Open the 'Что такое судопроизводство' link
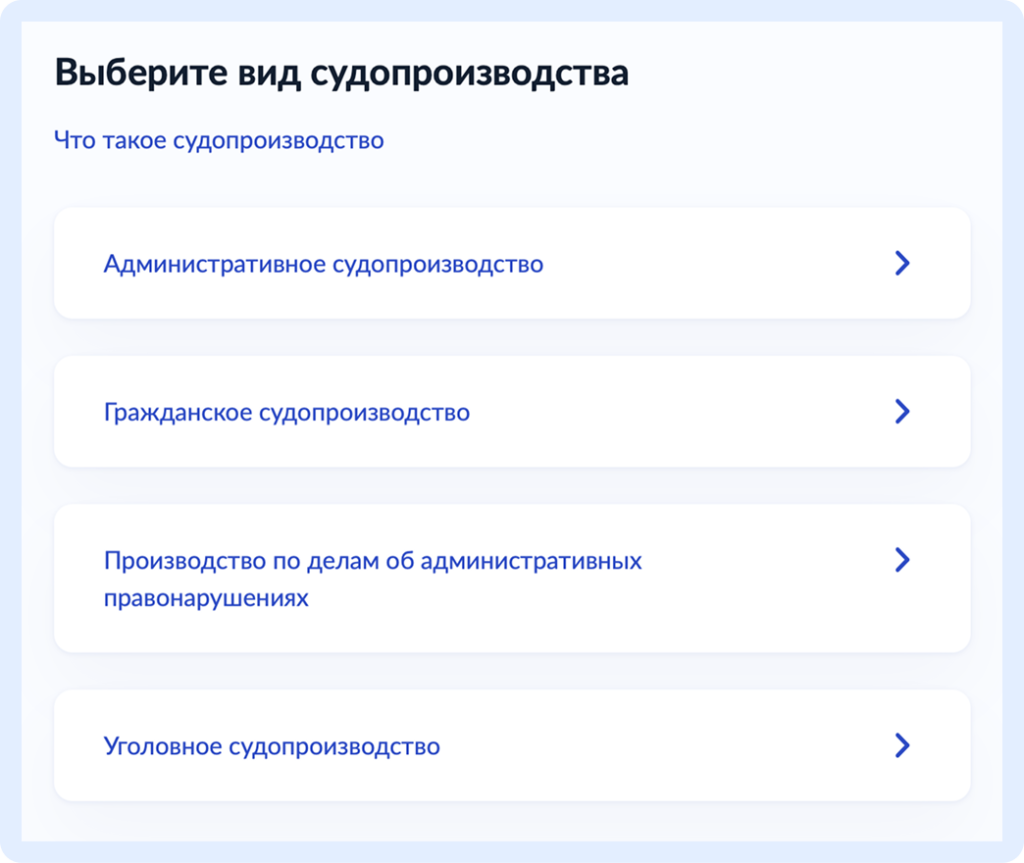The width and height of the screenshot is (1024, 863). click(x=218, y=141)
